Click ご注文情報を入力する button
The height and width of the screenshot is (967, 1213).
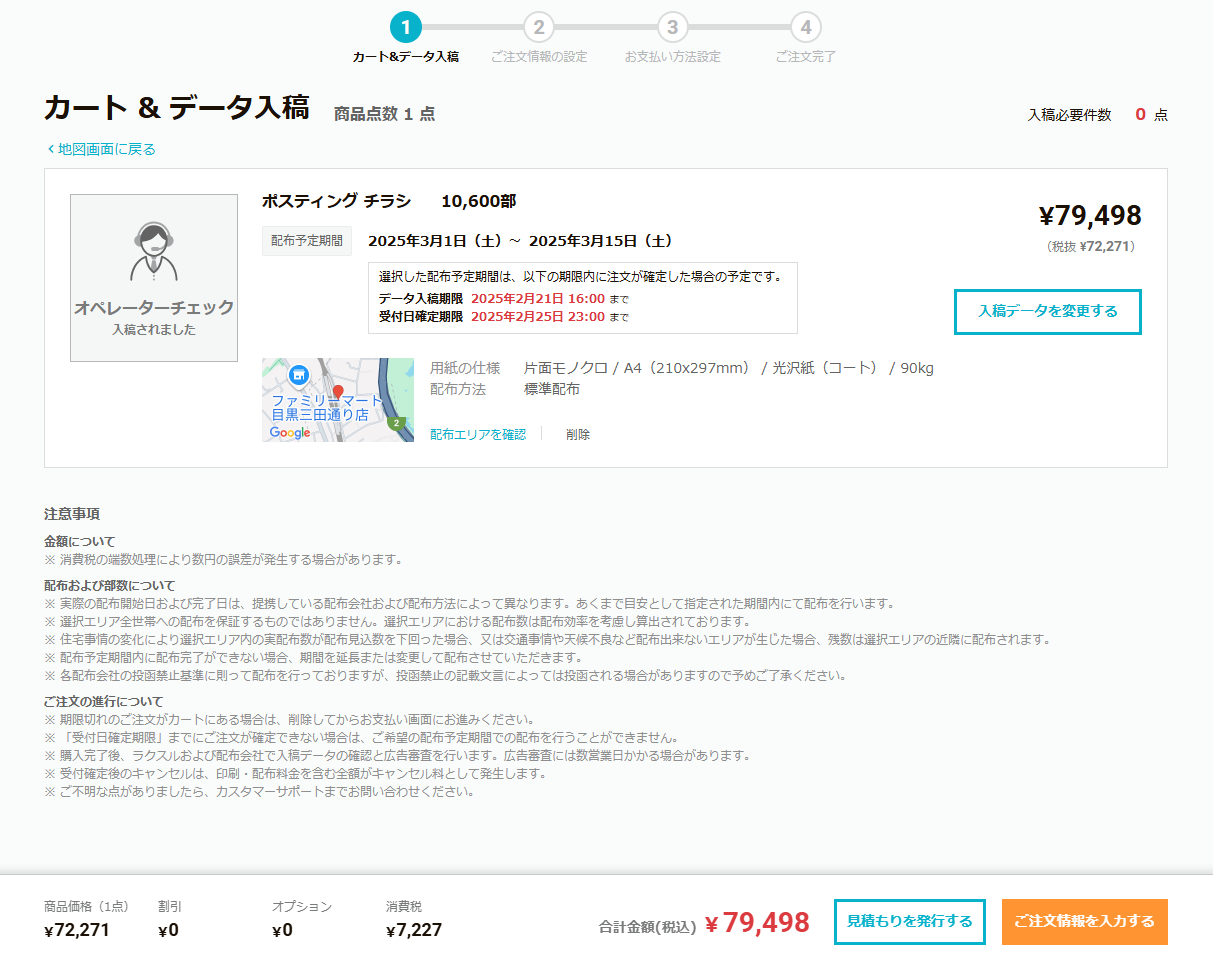click(1084, 922)
